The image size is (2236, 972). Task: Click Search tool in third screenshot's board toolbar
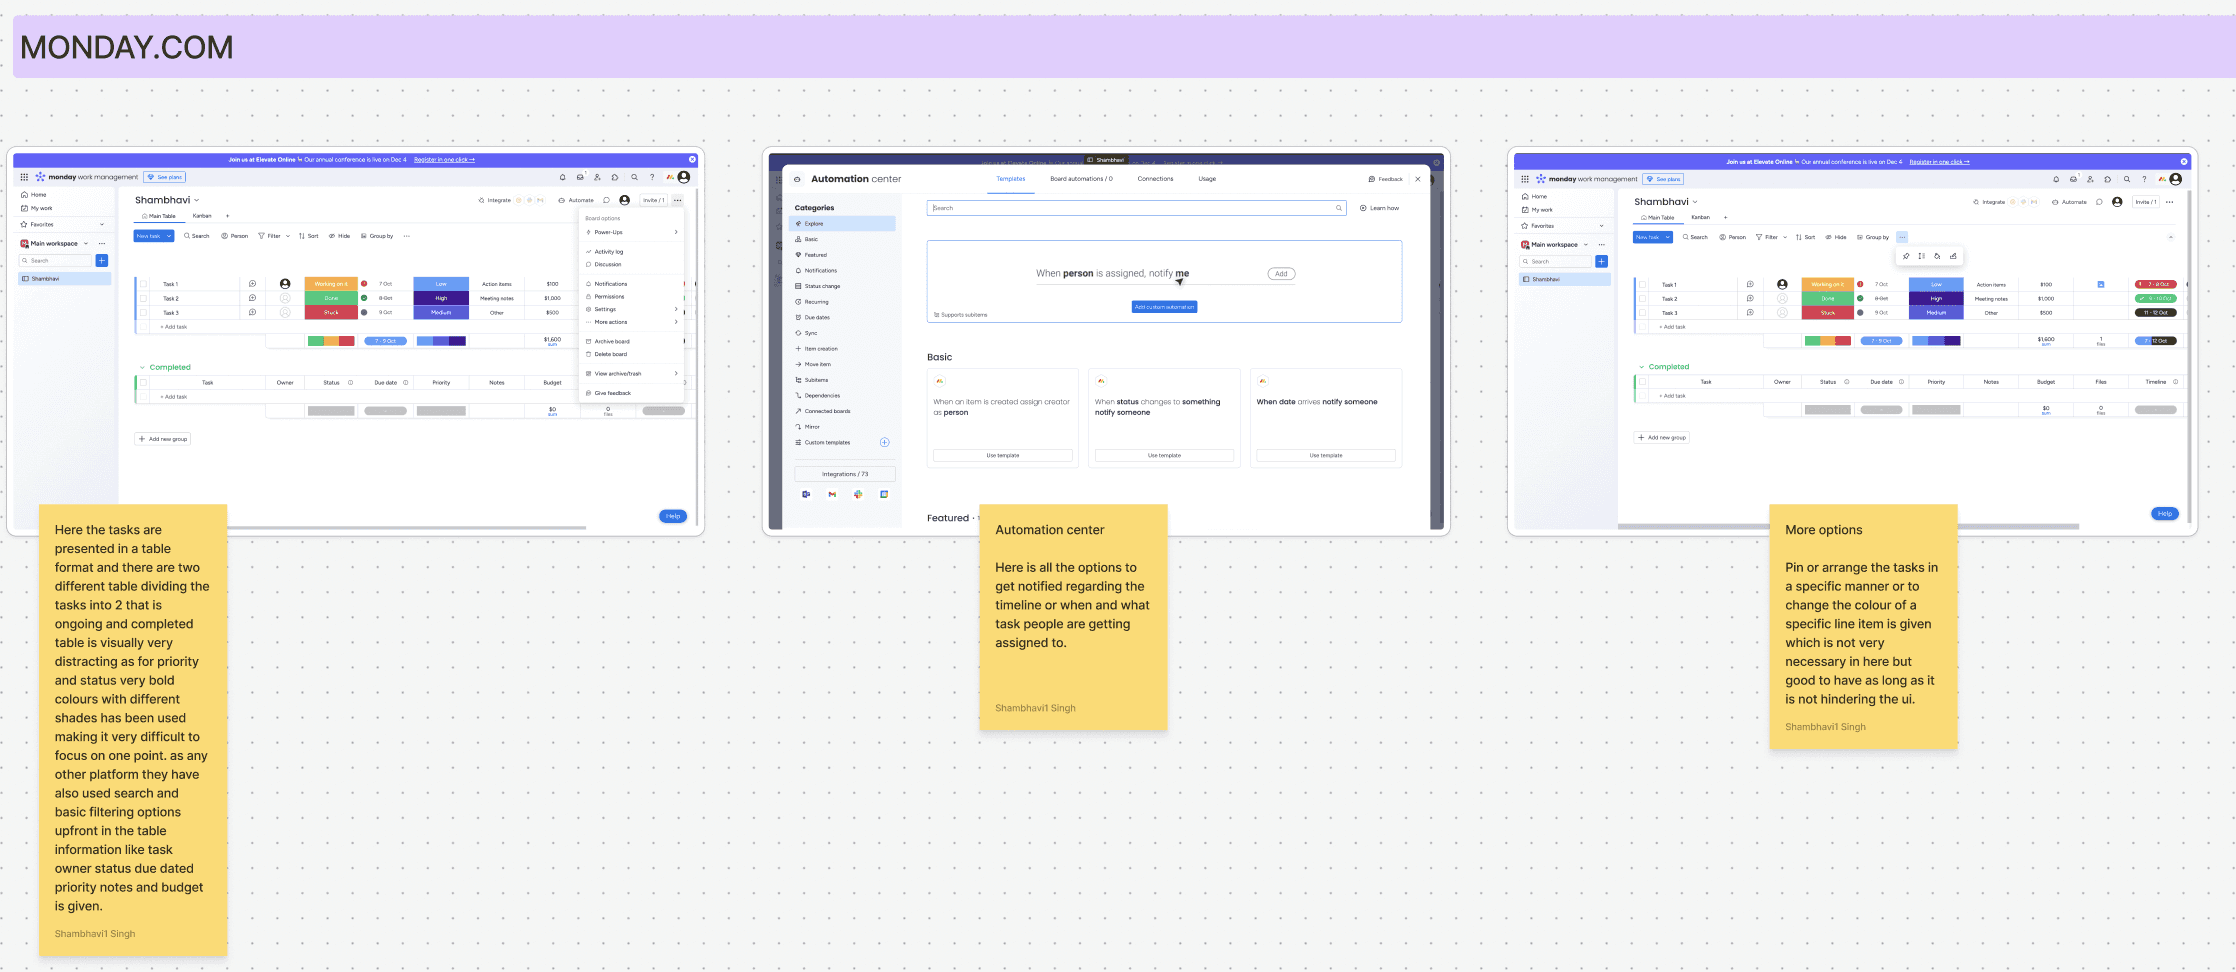pos(1695,237)
